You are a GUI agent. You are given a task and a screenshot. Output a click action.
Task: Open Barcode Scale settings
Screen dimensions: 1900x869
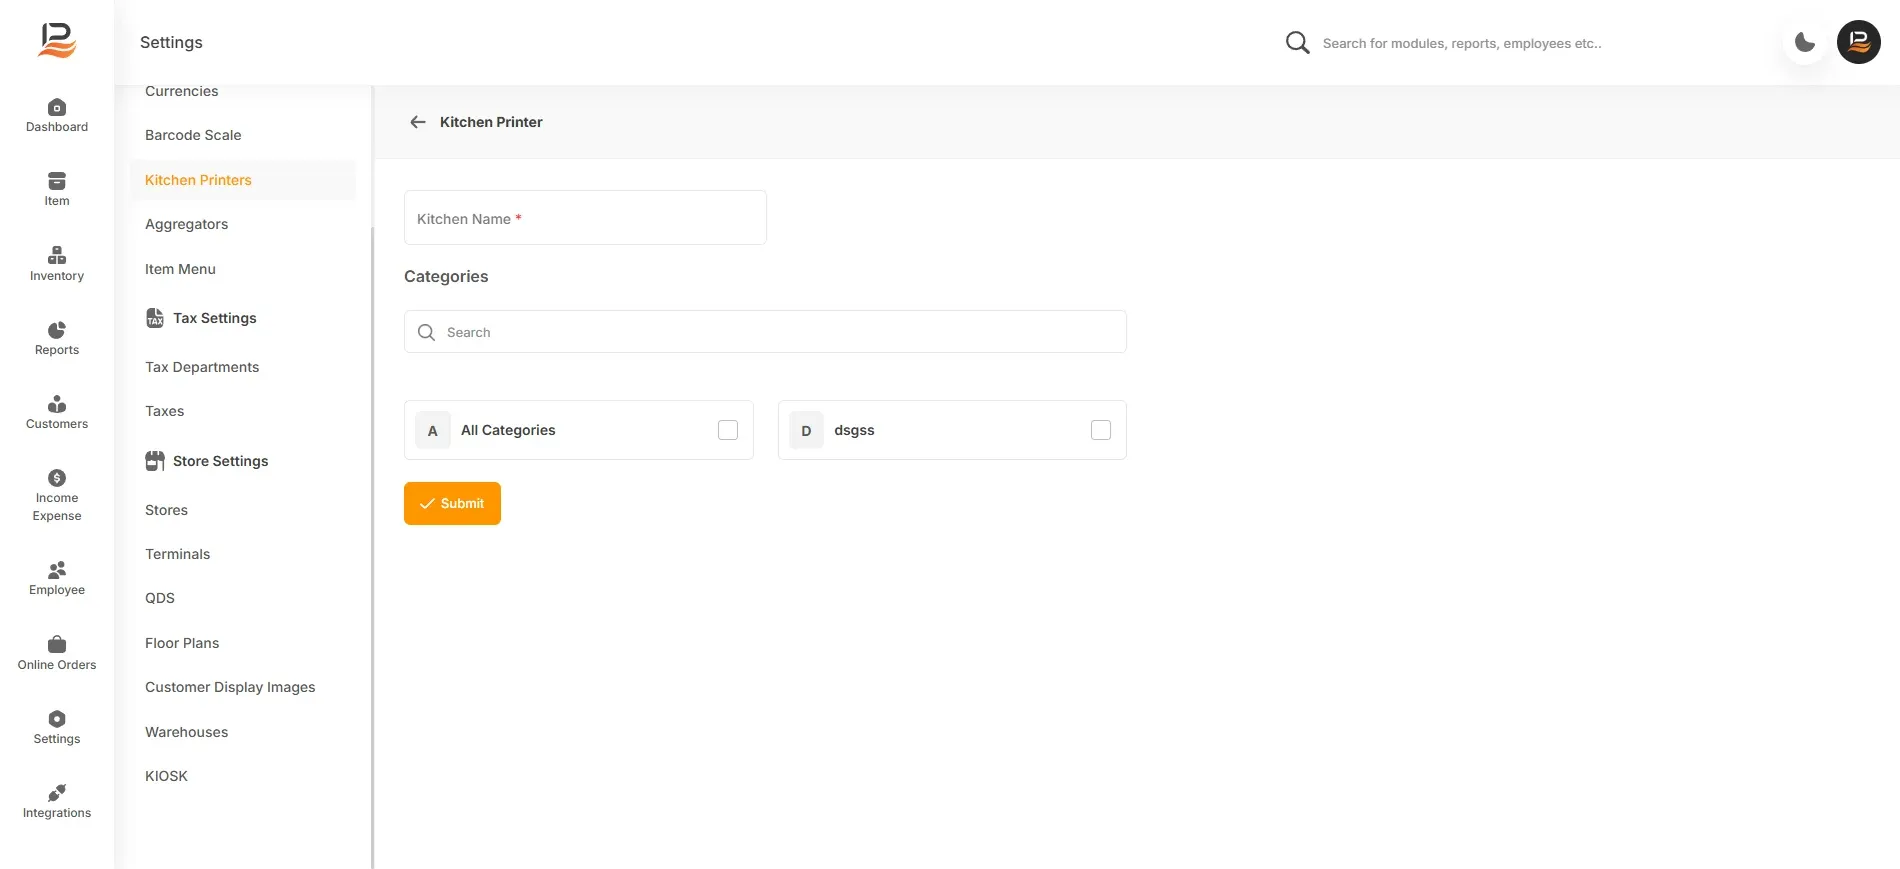click(x=193, y=135)
